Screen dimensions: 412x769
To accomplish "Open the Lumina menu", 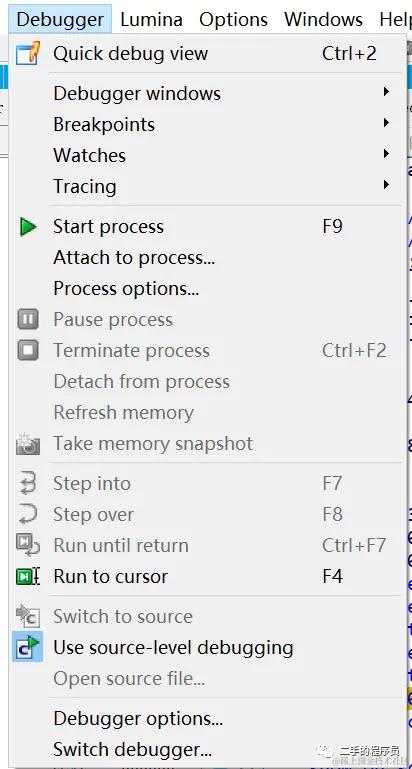I will [151, 20].
